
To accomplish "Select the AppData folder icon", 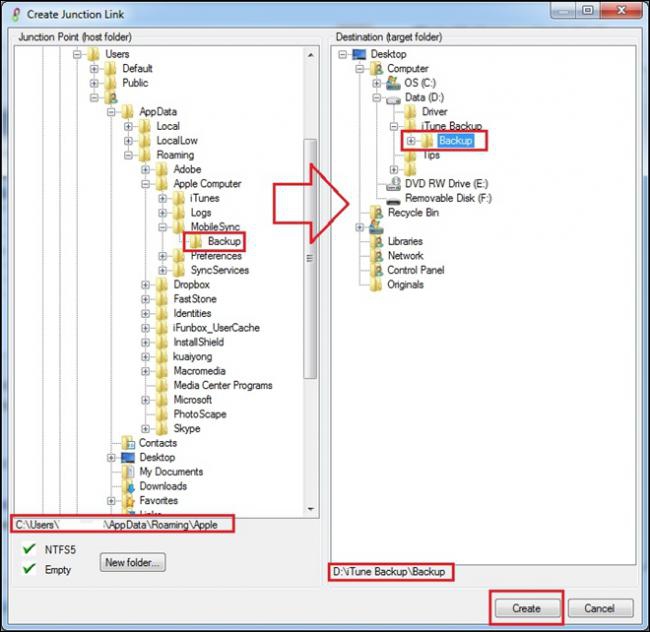I will 128,111.
